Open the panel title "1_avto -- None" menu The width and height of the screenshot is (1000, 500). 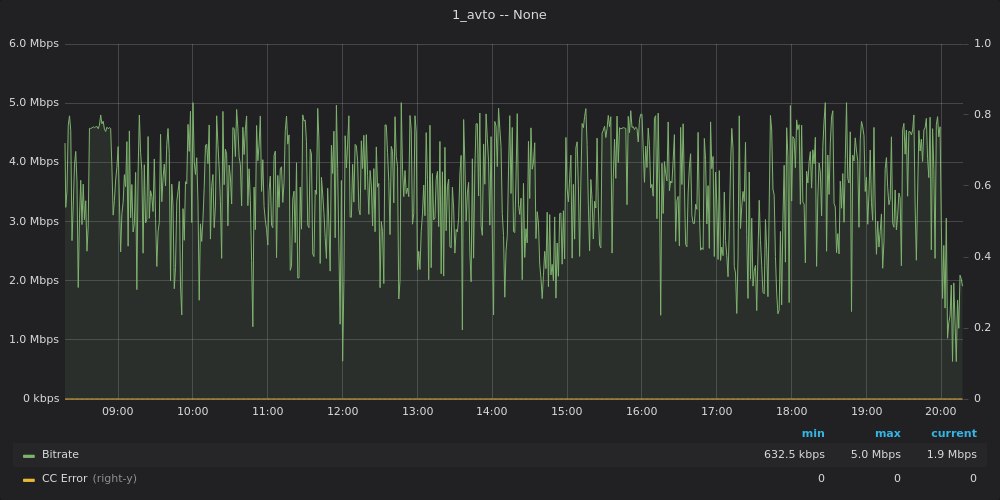coord(499,15)
